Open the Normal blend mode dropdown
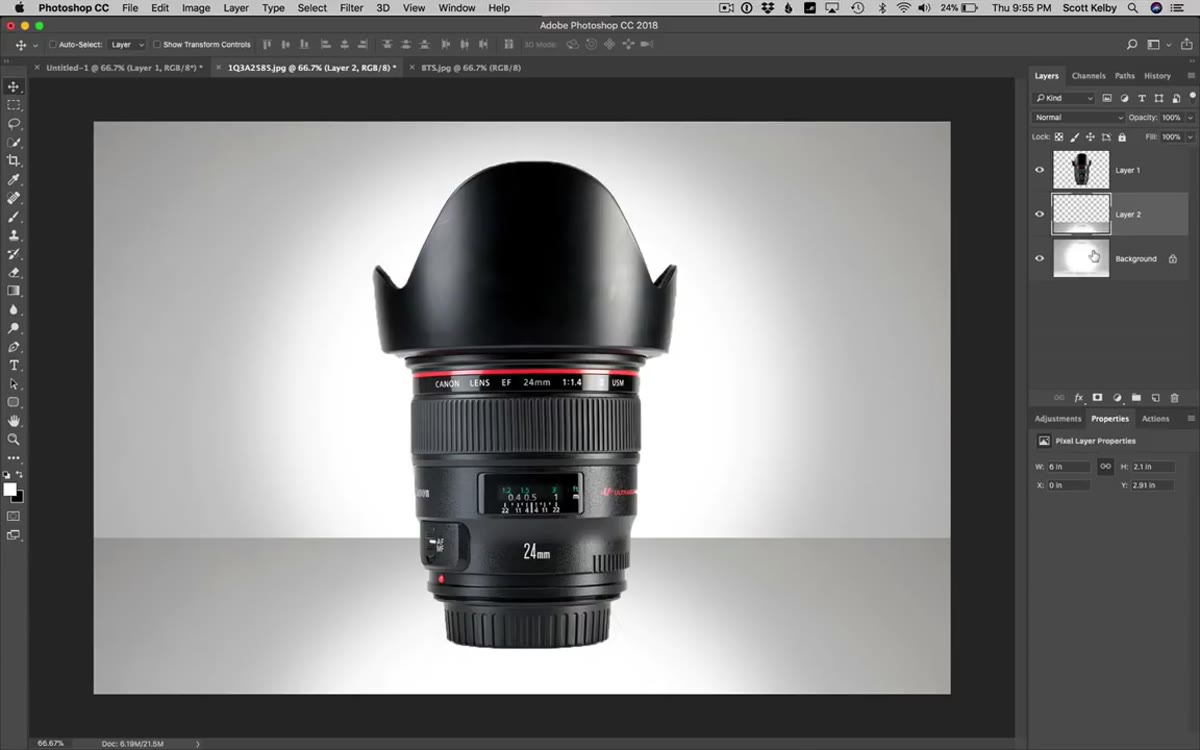The image size is (1200, 750). (x=1079, y=117)
